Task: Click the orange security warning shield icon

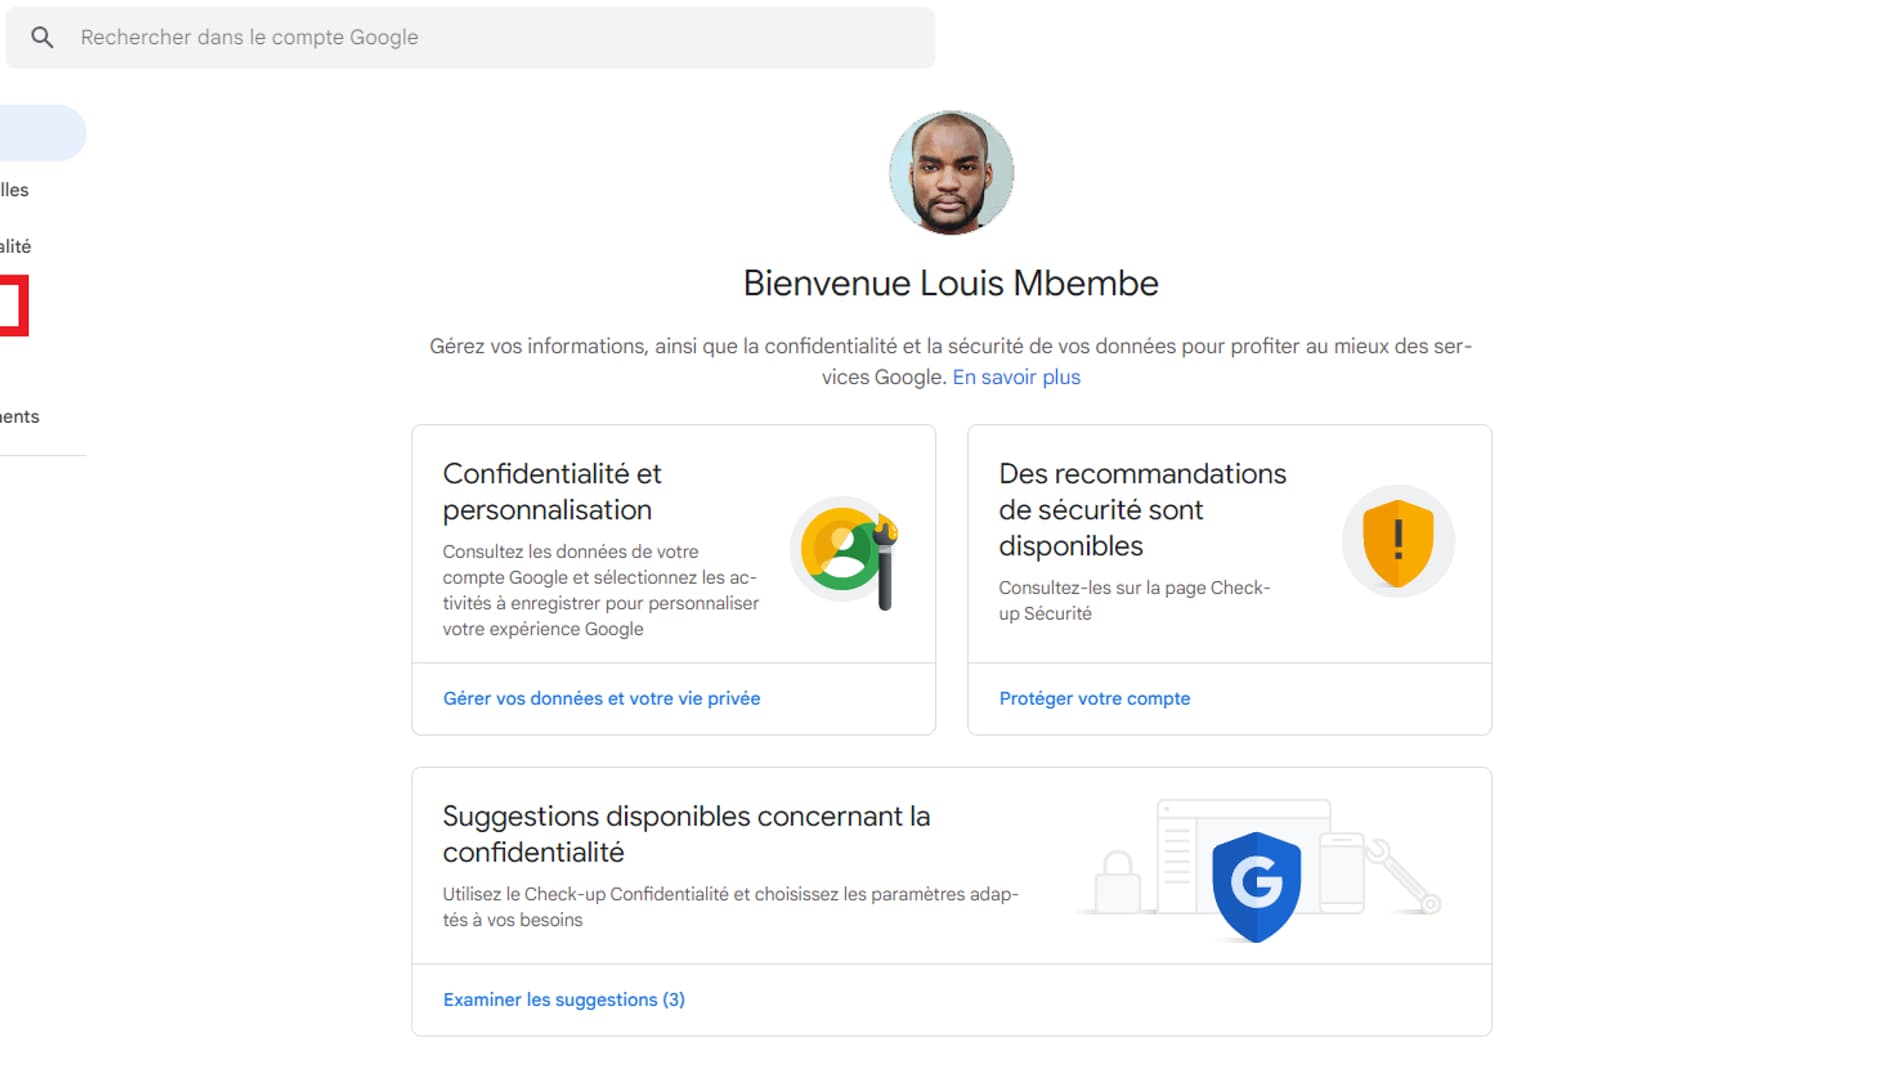Action: pos(1398,541)
